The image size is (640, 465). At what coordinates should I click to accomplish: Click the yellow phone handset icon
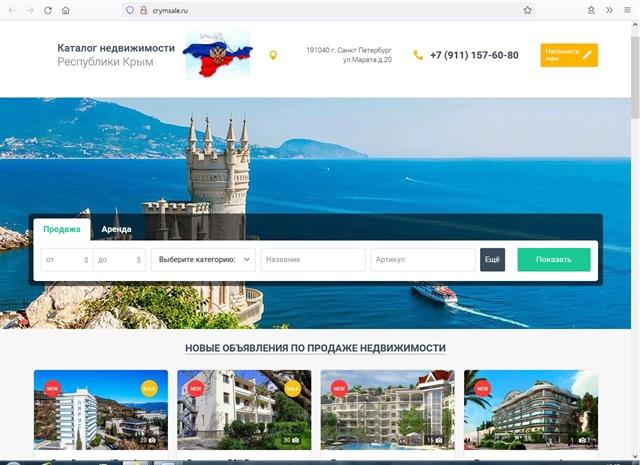418,55
